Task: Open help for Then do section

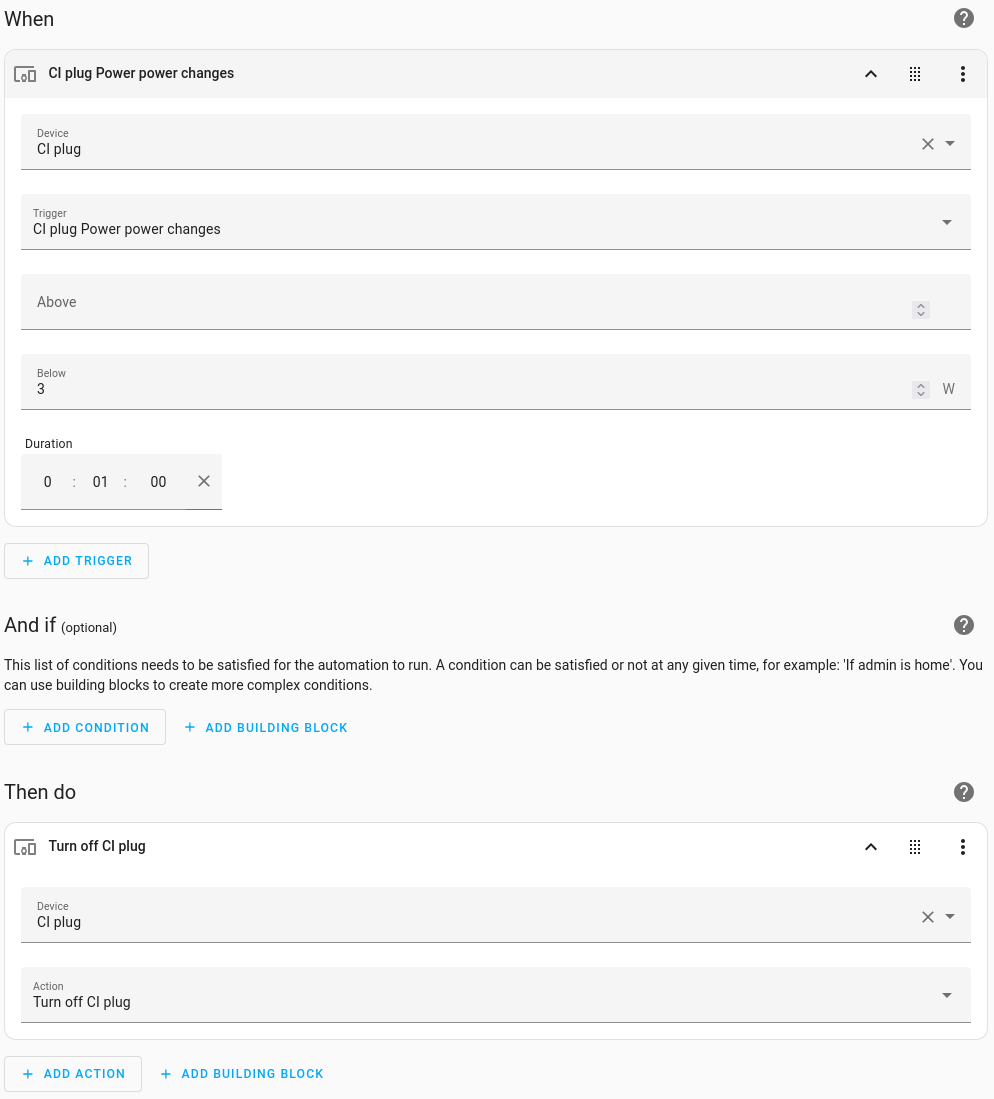Action: click(x=964, y=792)
